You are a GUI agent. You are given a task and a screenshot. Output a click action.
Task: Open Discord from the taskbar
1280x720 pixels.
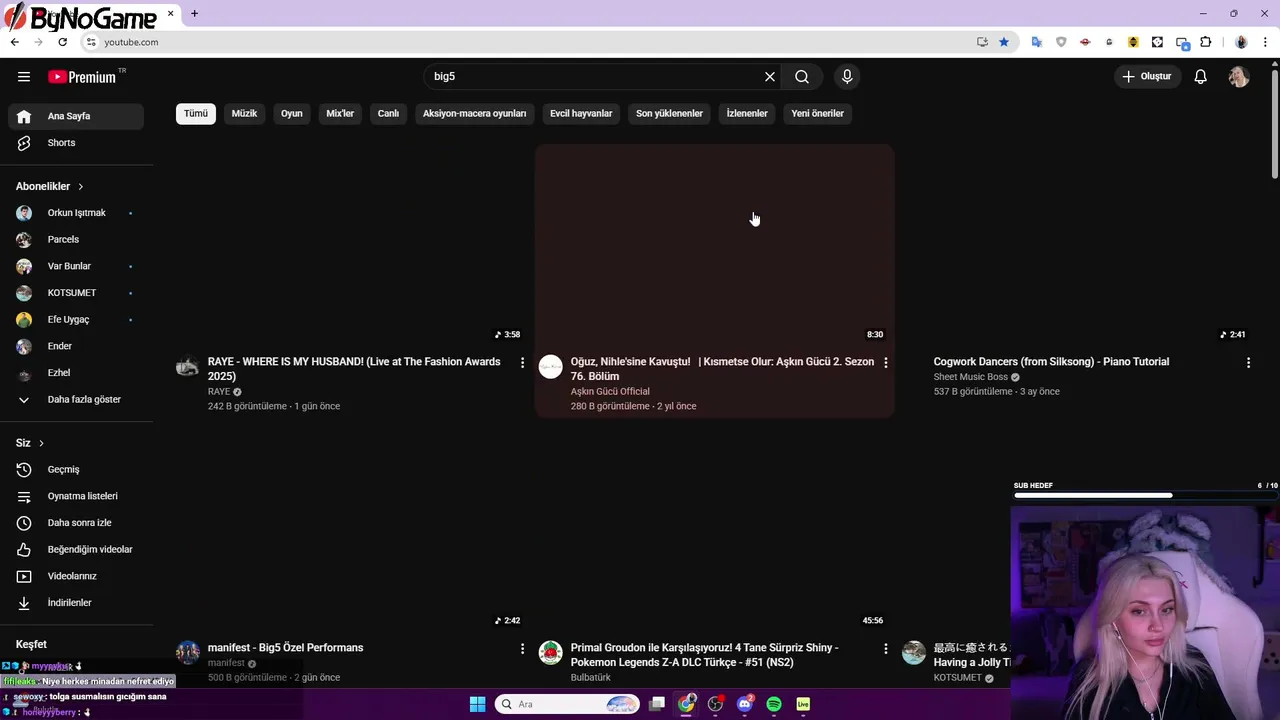[x=745, y=704]
